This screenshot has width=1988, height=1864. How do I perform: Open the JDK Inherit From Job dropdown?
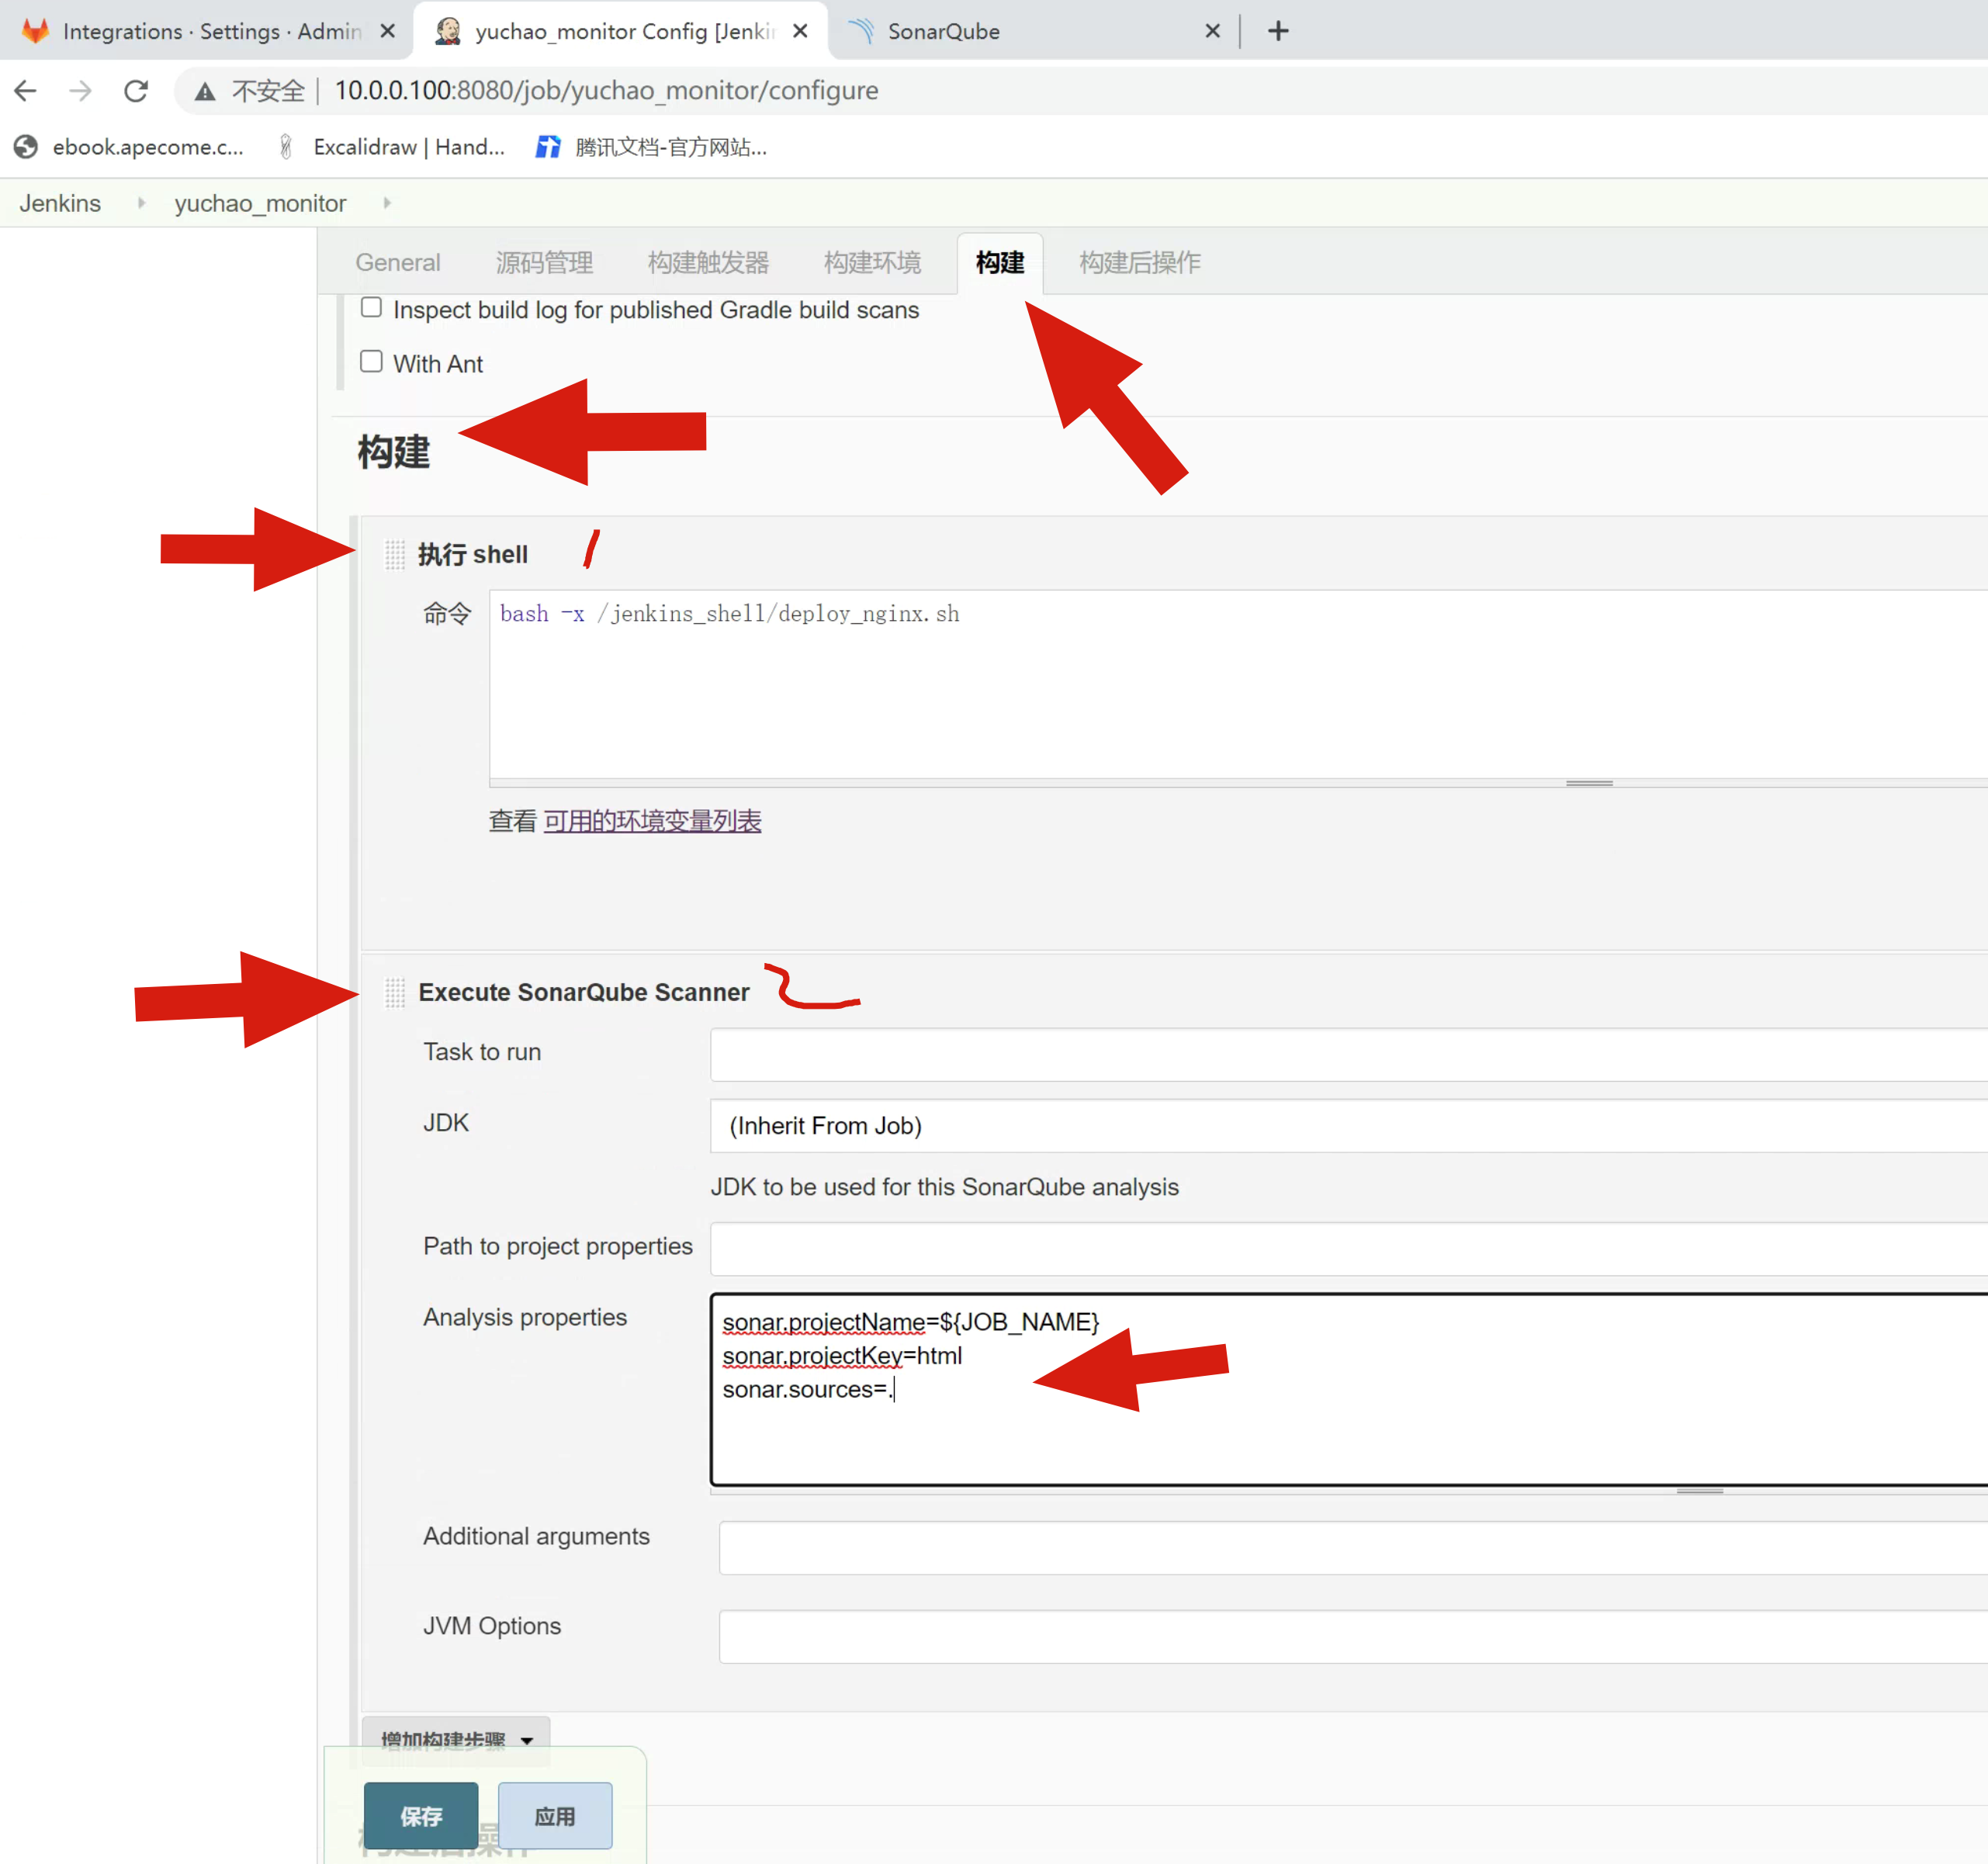pyautogui.click(x=1340, y=1126)
